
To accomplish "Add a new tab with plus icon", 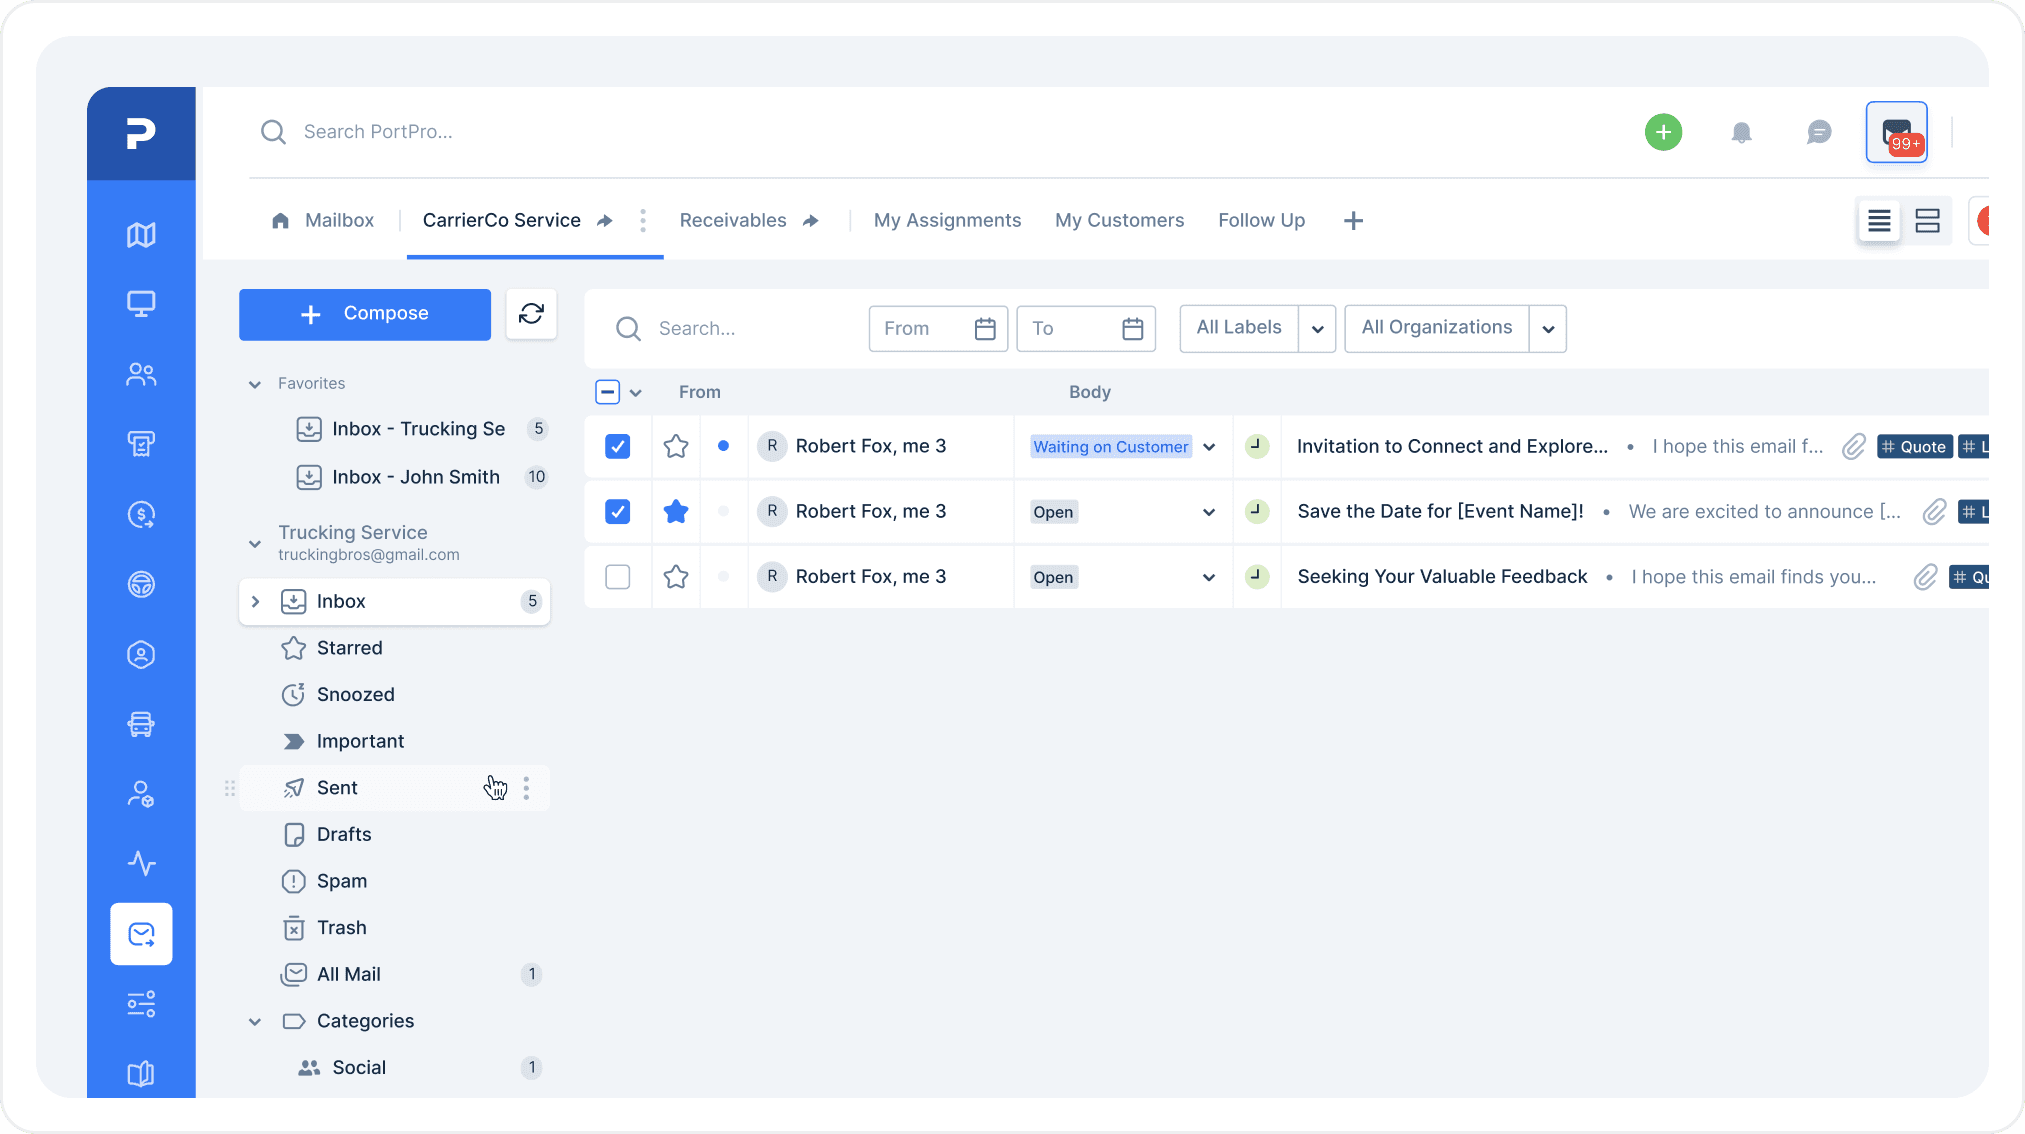I will (1353, 221).
